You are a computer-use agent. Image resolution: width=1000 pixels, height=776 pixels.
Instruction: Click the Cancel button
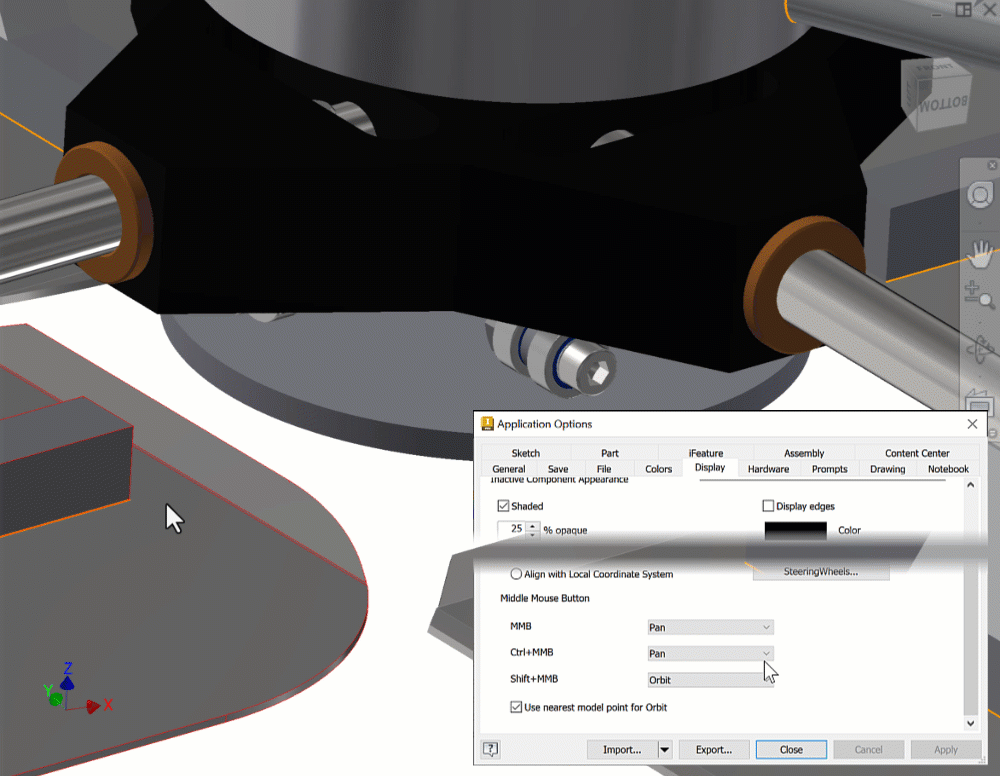[869, 750]
